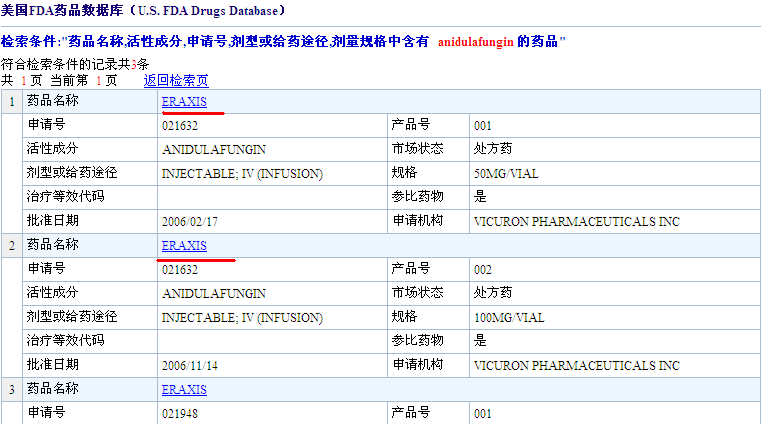Click VICURON PHARMACEUTICALS INC in record 1
The height and width of the screenshot is (424, 761).
577,222
